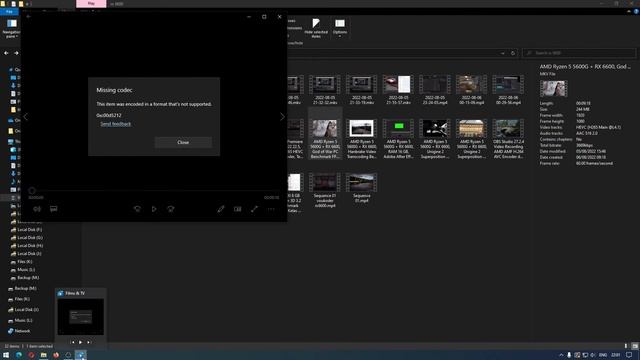Open the Windows notification center
The height and width of the screenshot is (360, 640).
pyautogui.click(x=629, y=355)
